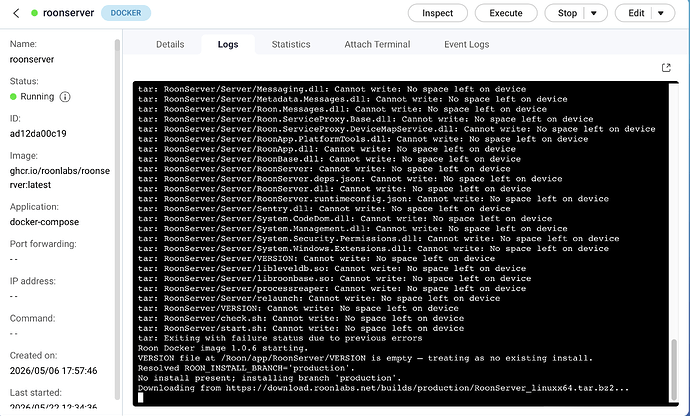Screen dimensions: 690x416
Task: Click the docker-compose application value
Action: tap(44, 222)
